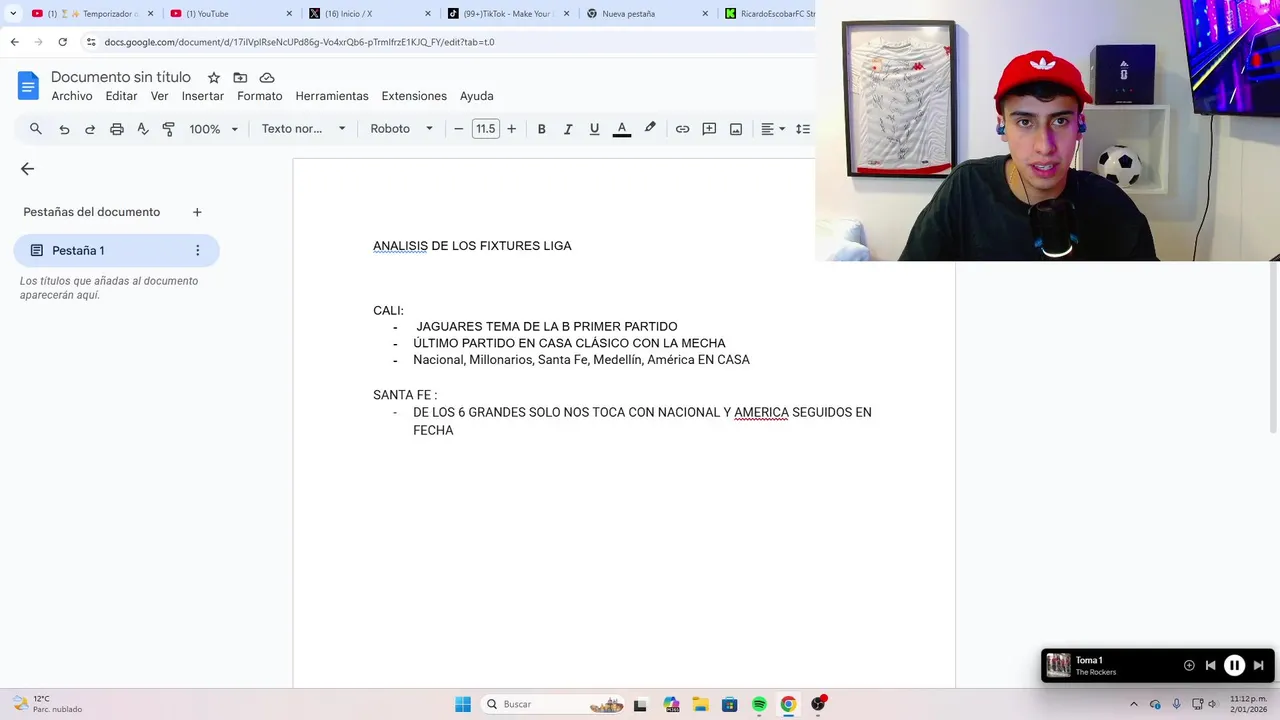Add a comment with toolbar icon
1280x720 pixels.
click(709, 129)
